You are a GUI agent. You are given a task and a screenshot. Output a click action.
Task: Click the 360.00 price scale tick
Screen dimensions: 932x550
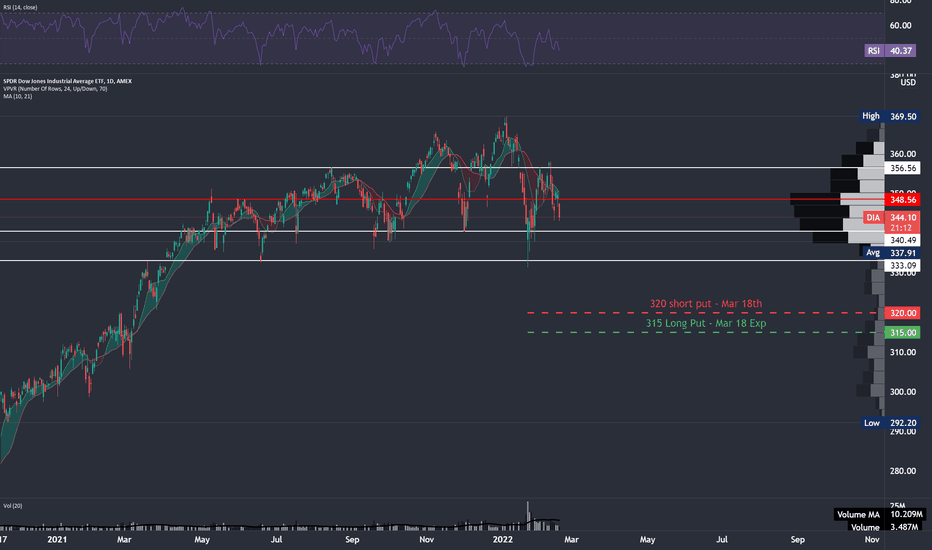[x=902, y=154]
